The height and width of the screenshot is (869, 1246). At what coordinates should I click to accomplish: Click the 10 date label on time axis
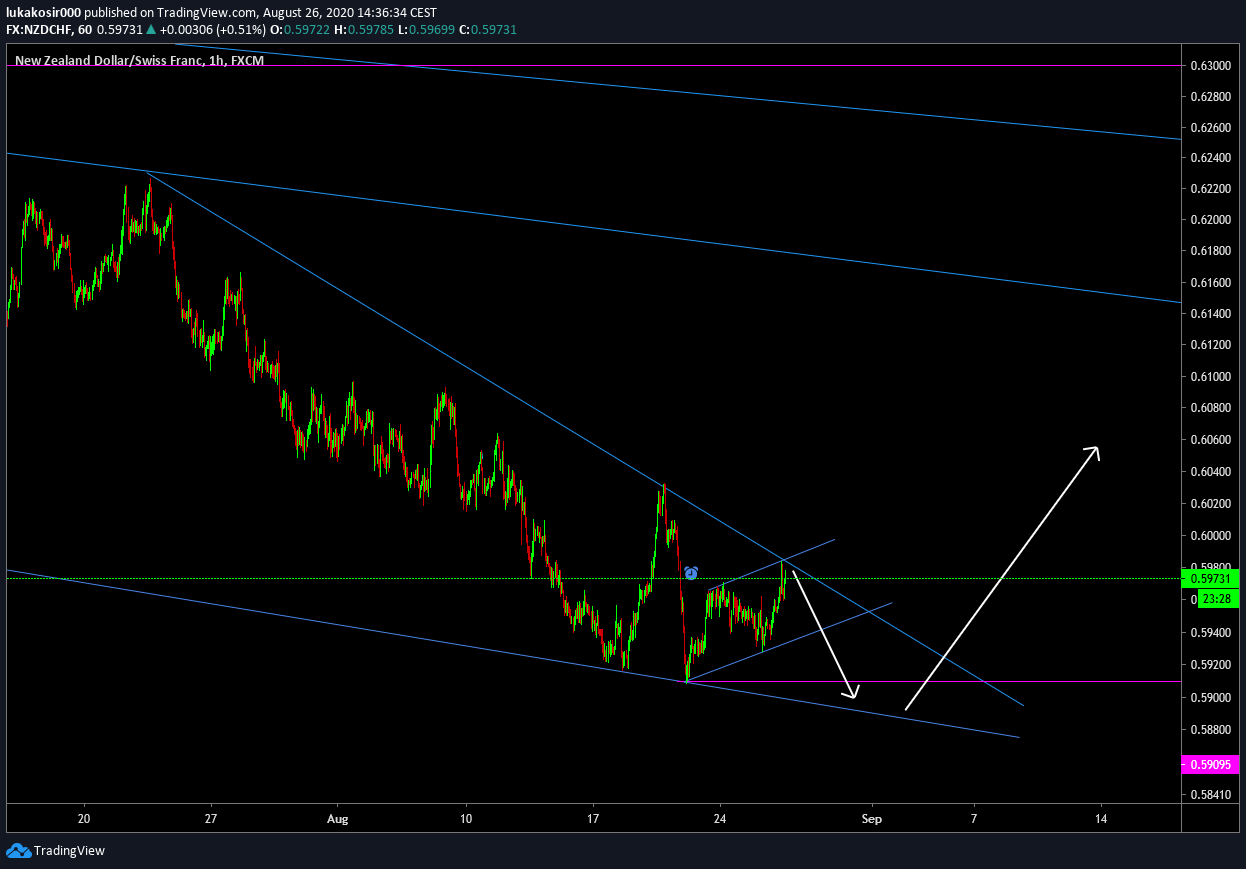(x=466, y=817)
